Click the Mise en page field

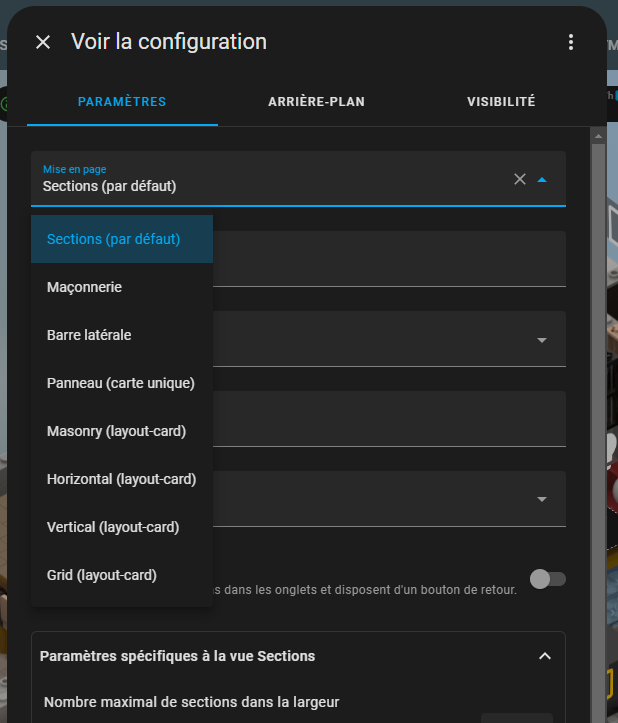[x=298, y=179]
